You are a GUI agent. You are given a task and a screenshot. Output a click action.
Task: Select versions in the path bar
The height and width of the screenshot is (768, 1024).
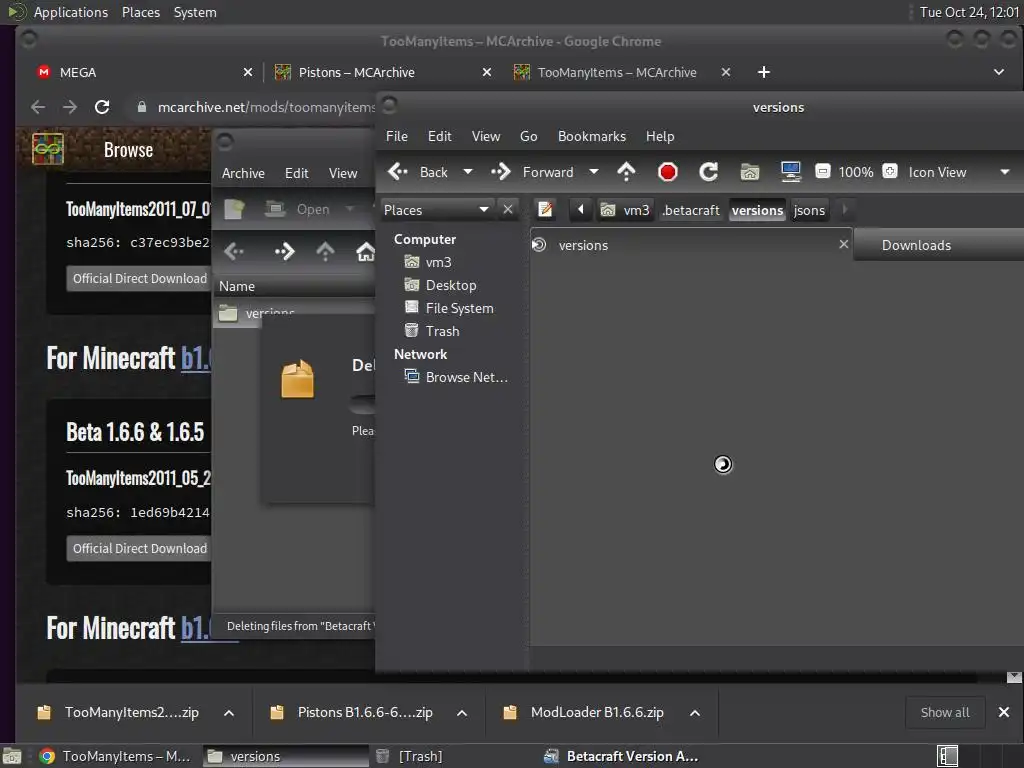pyautogui.click(x=757, y=210)
